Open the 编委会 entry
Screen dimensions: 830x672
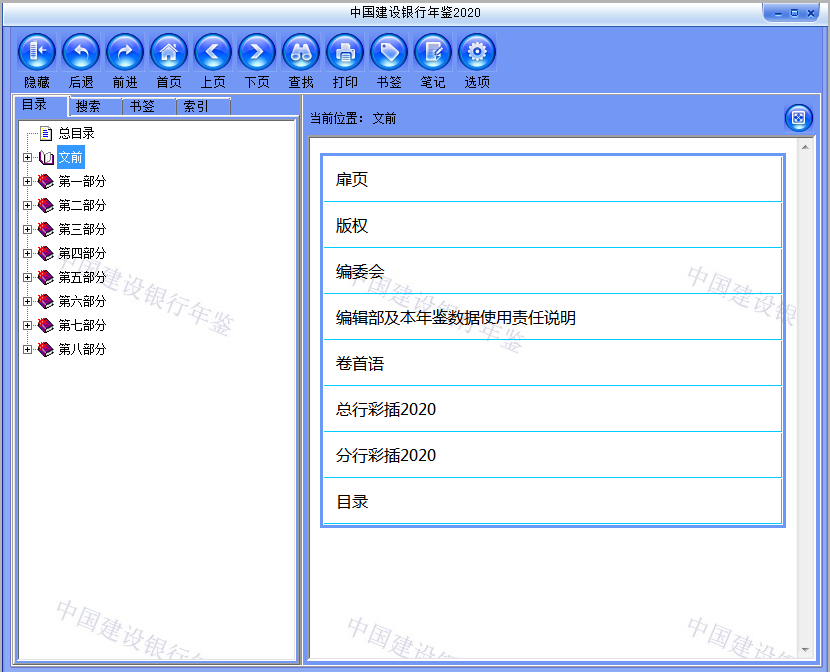click(x=553, y=271)
